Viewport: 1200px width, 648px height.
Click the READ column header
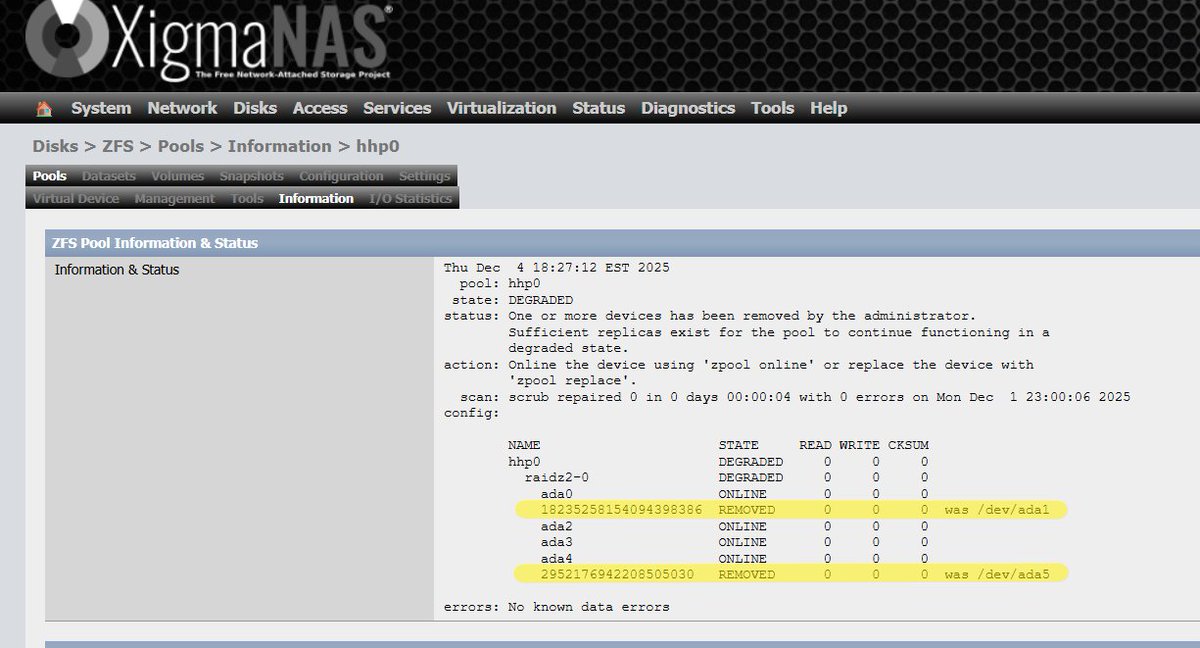pos(815,445)
